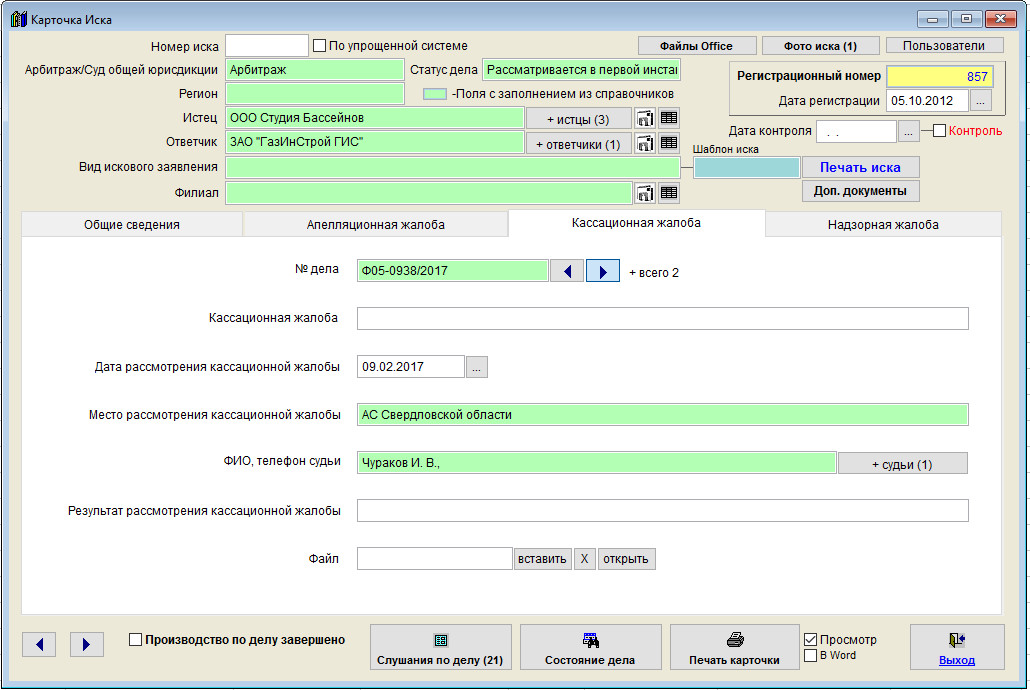Open date picker for Дата регистрации

tap(981, 101)
